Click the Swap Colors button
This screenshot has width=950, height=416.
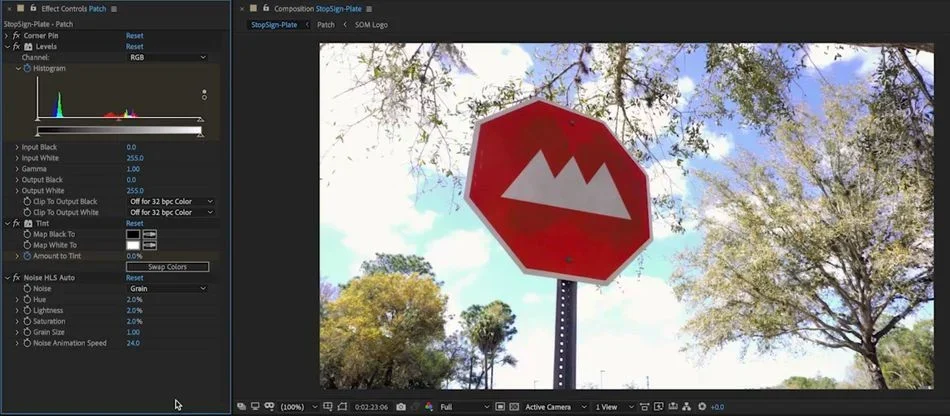pyautogui.click(x=167, y=267)
